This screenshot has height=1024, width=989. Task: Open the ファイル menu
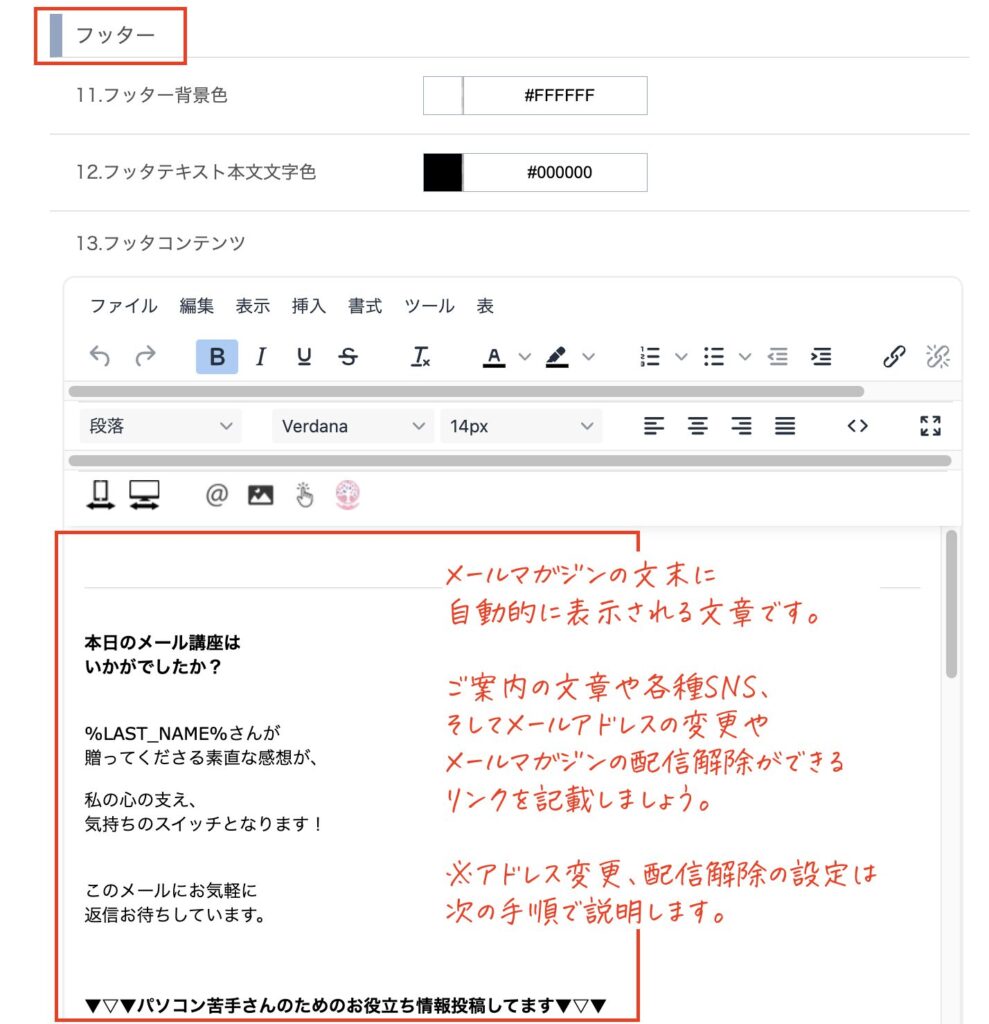point(123,306)
